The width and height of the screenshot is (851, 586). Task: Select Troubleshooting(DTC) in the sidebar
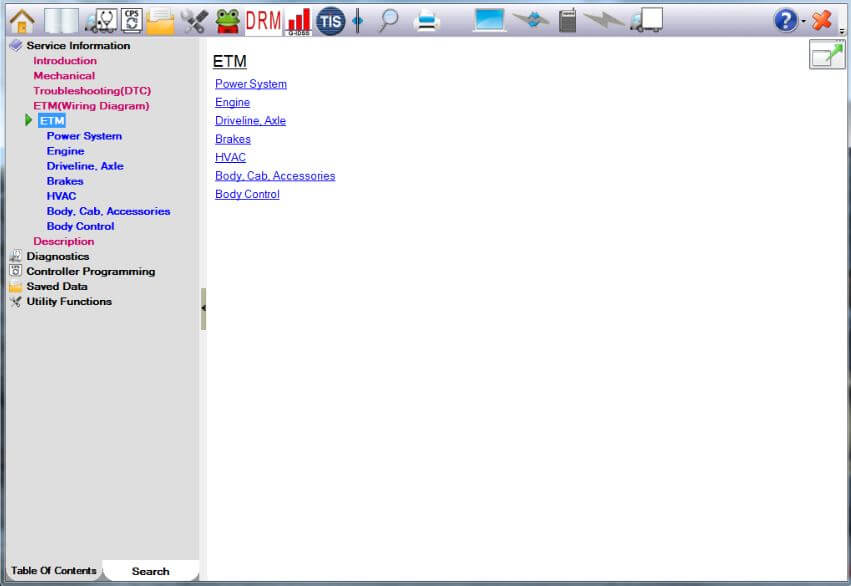(x=92, y=91)
